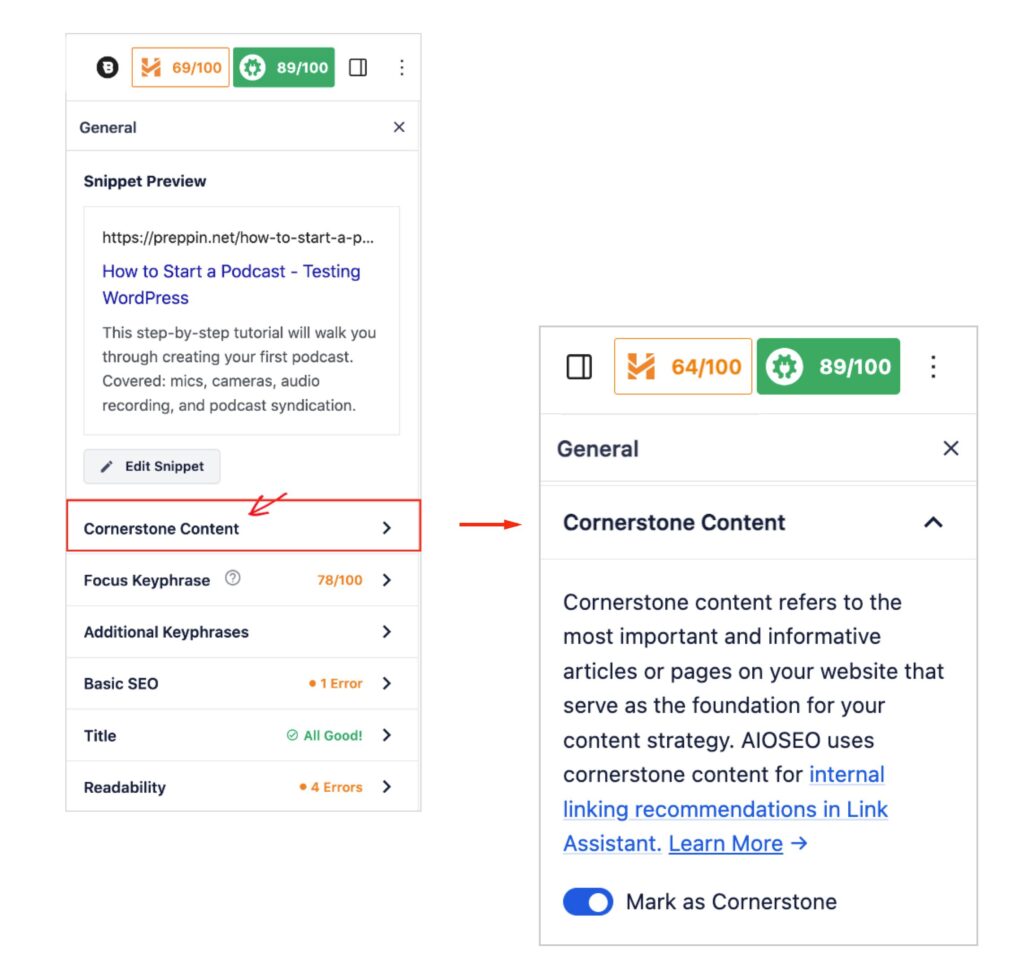
Task: Click the Edit Snippet button
Action: tap(152, 466)
